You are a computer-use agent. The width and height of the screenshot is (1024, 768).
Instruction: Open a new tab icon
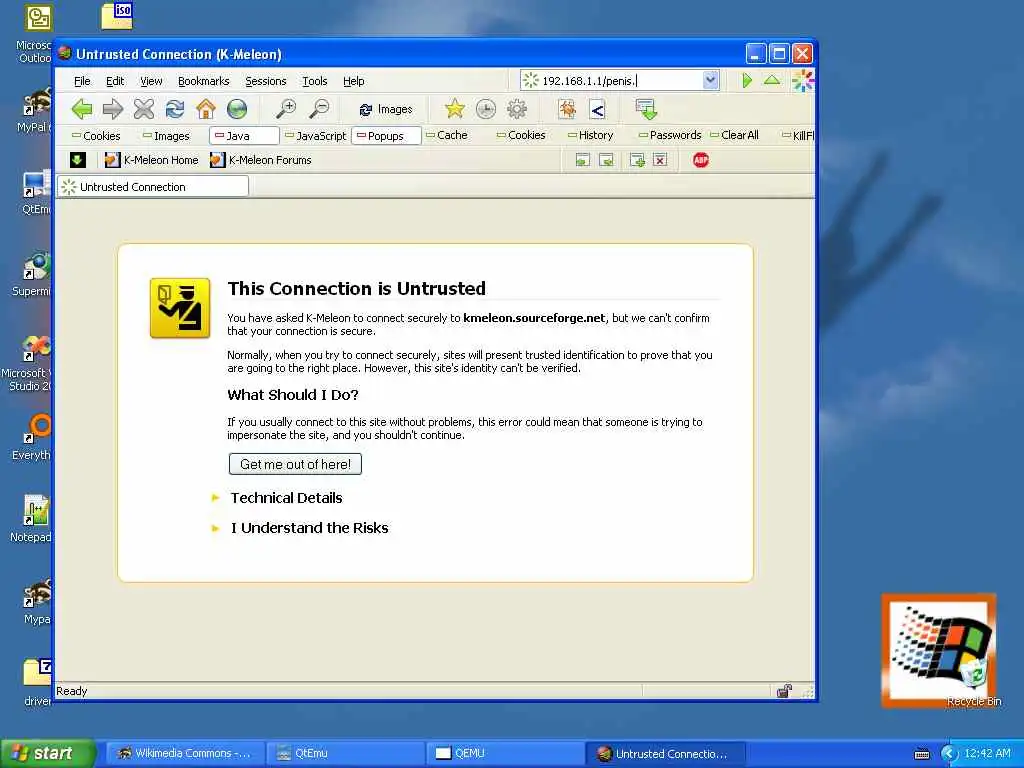pos(637,160)
